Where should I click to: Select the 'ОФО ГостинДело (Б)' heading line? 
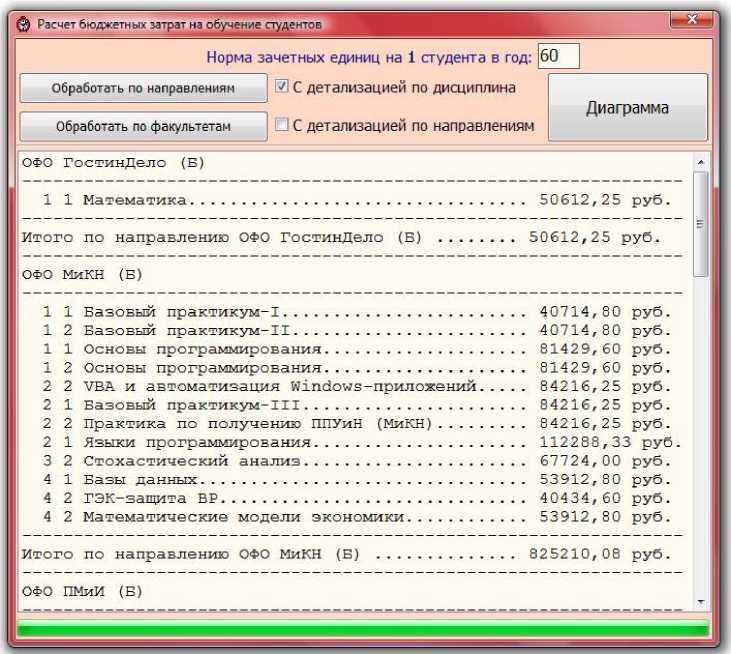113,163
